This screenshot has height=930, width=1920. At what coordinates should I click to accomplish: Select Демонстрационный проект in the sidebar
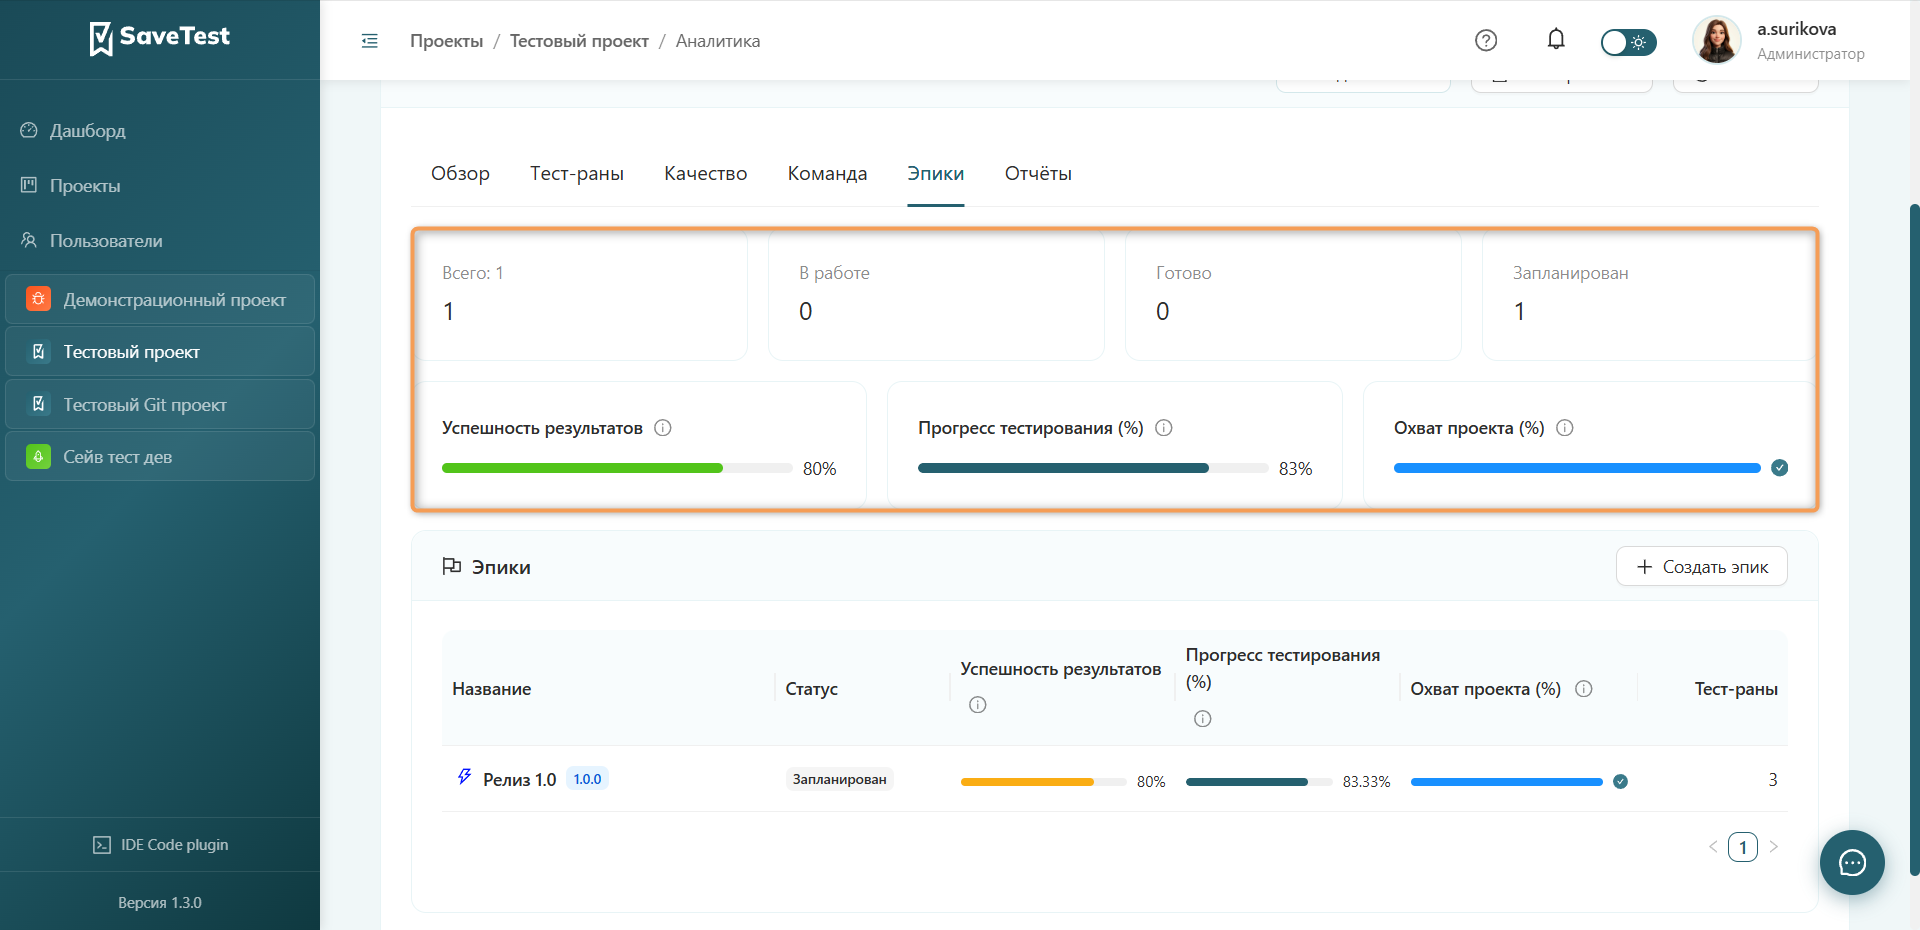coord(160,300)
